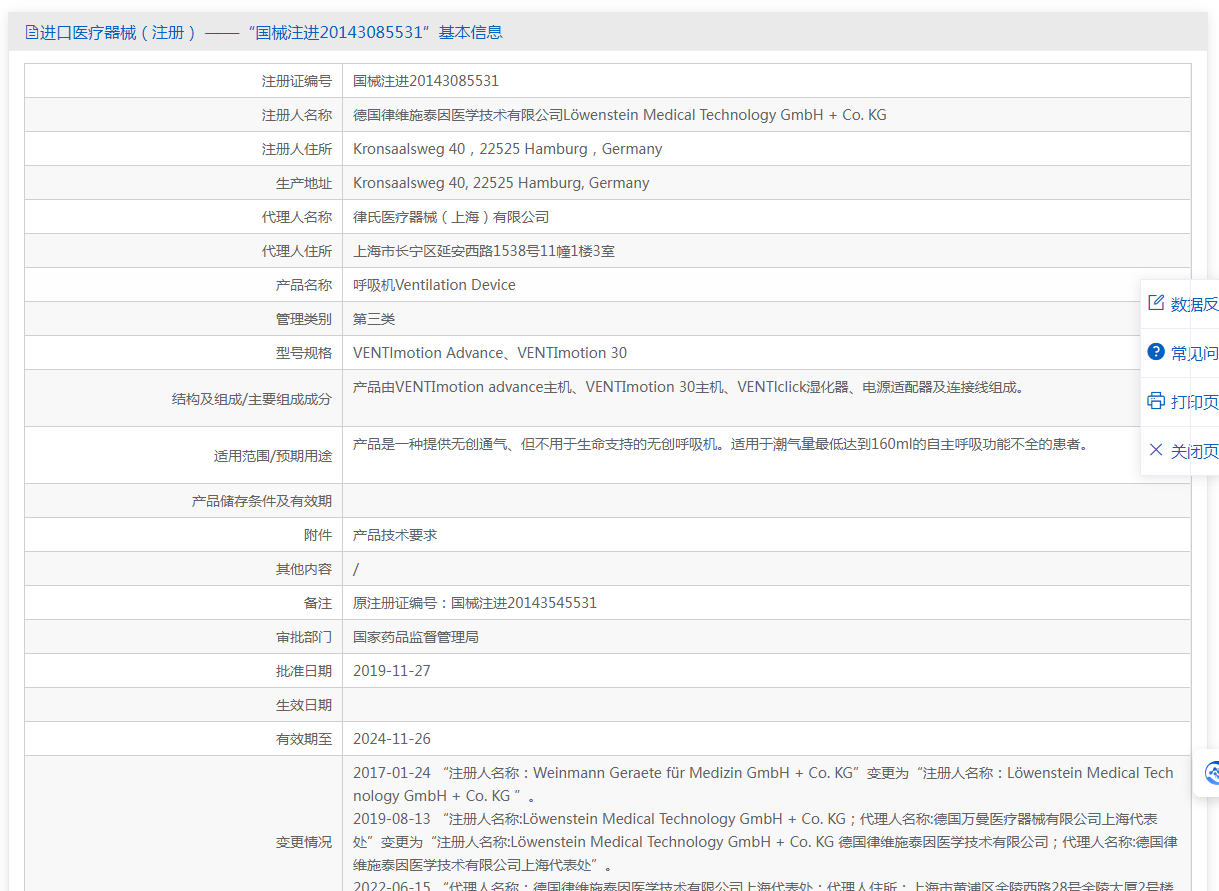Select the category value 第三类

pos(374,319)
